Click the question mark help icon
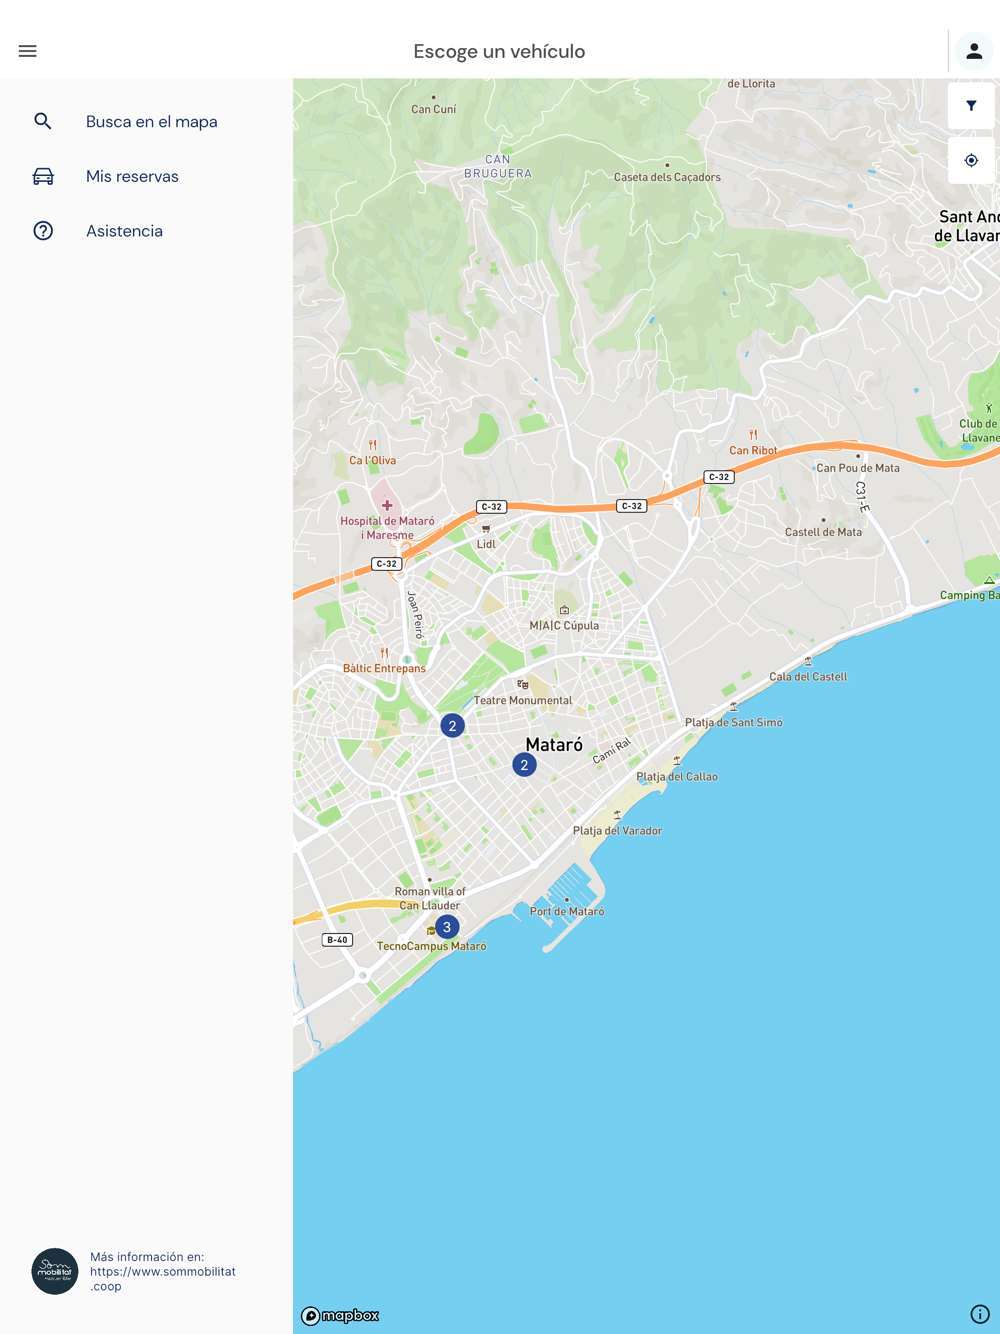This screenshot has height=1334, width=1000. pyautogui.click(x=43, y=231)
